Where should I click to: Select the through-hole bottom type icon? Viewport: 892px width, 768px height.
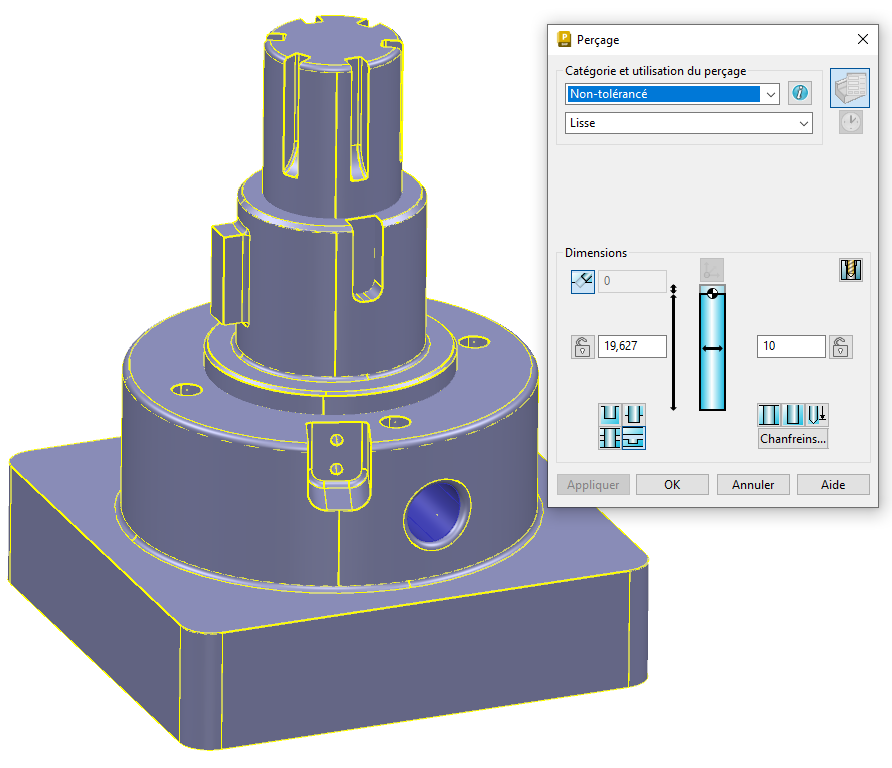(x=770, y=415)
